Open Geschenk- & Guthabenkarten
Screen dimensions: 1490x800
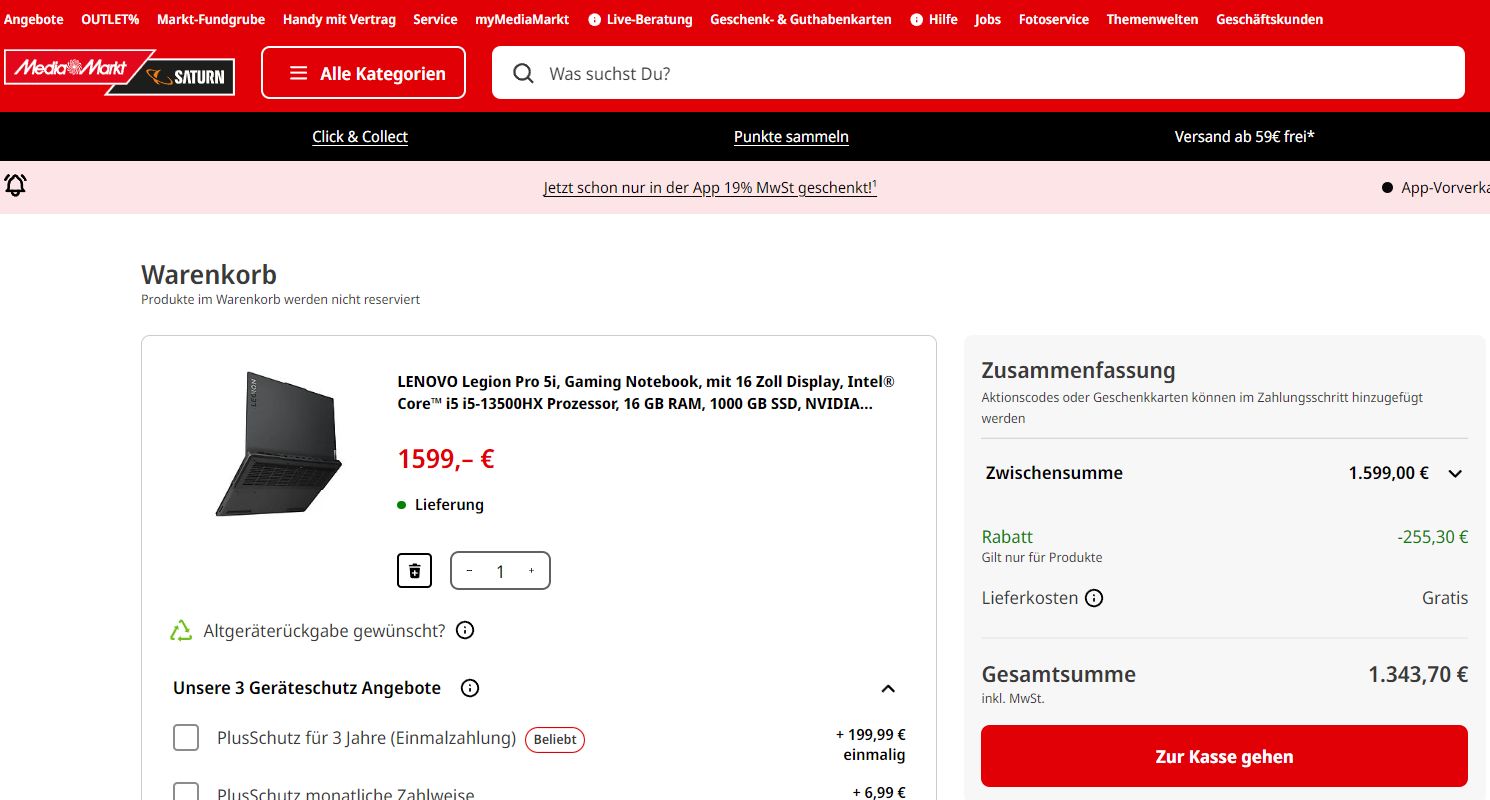(801, 19)
